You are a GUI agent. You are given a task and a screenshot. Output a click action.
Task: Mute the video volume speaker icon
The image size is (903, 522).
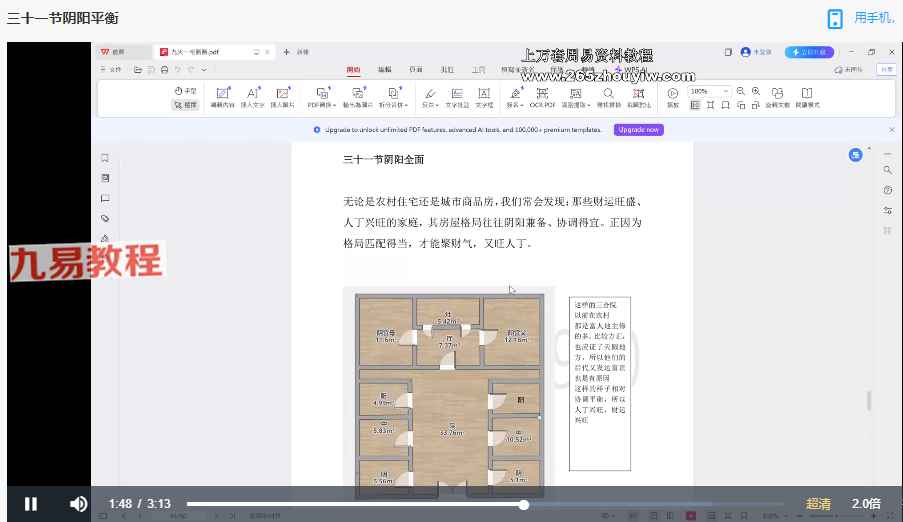78,504
